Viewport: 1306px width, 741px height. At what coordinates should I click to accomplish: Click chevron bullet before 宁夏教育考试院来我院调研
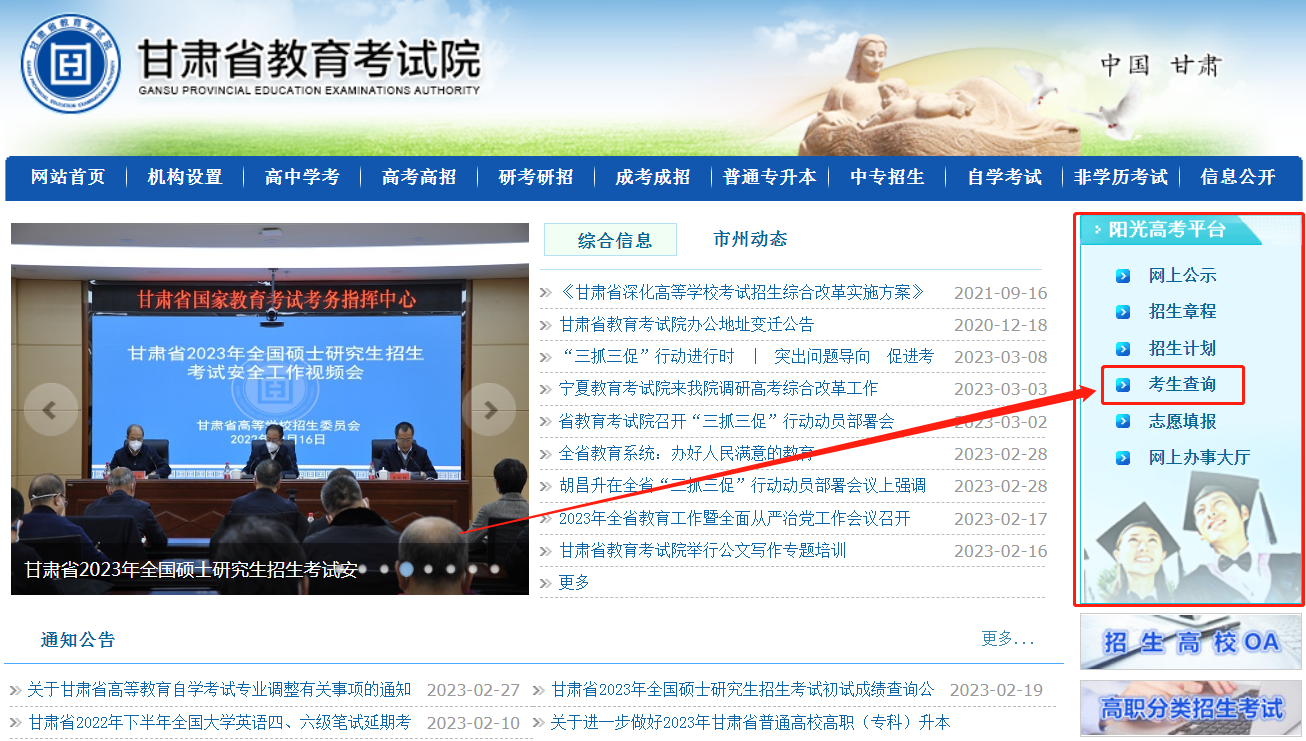click(546, 389)
